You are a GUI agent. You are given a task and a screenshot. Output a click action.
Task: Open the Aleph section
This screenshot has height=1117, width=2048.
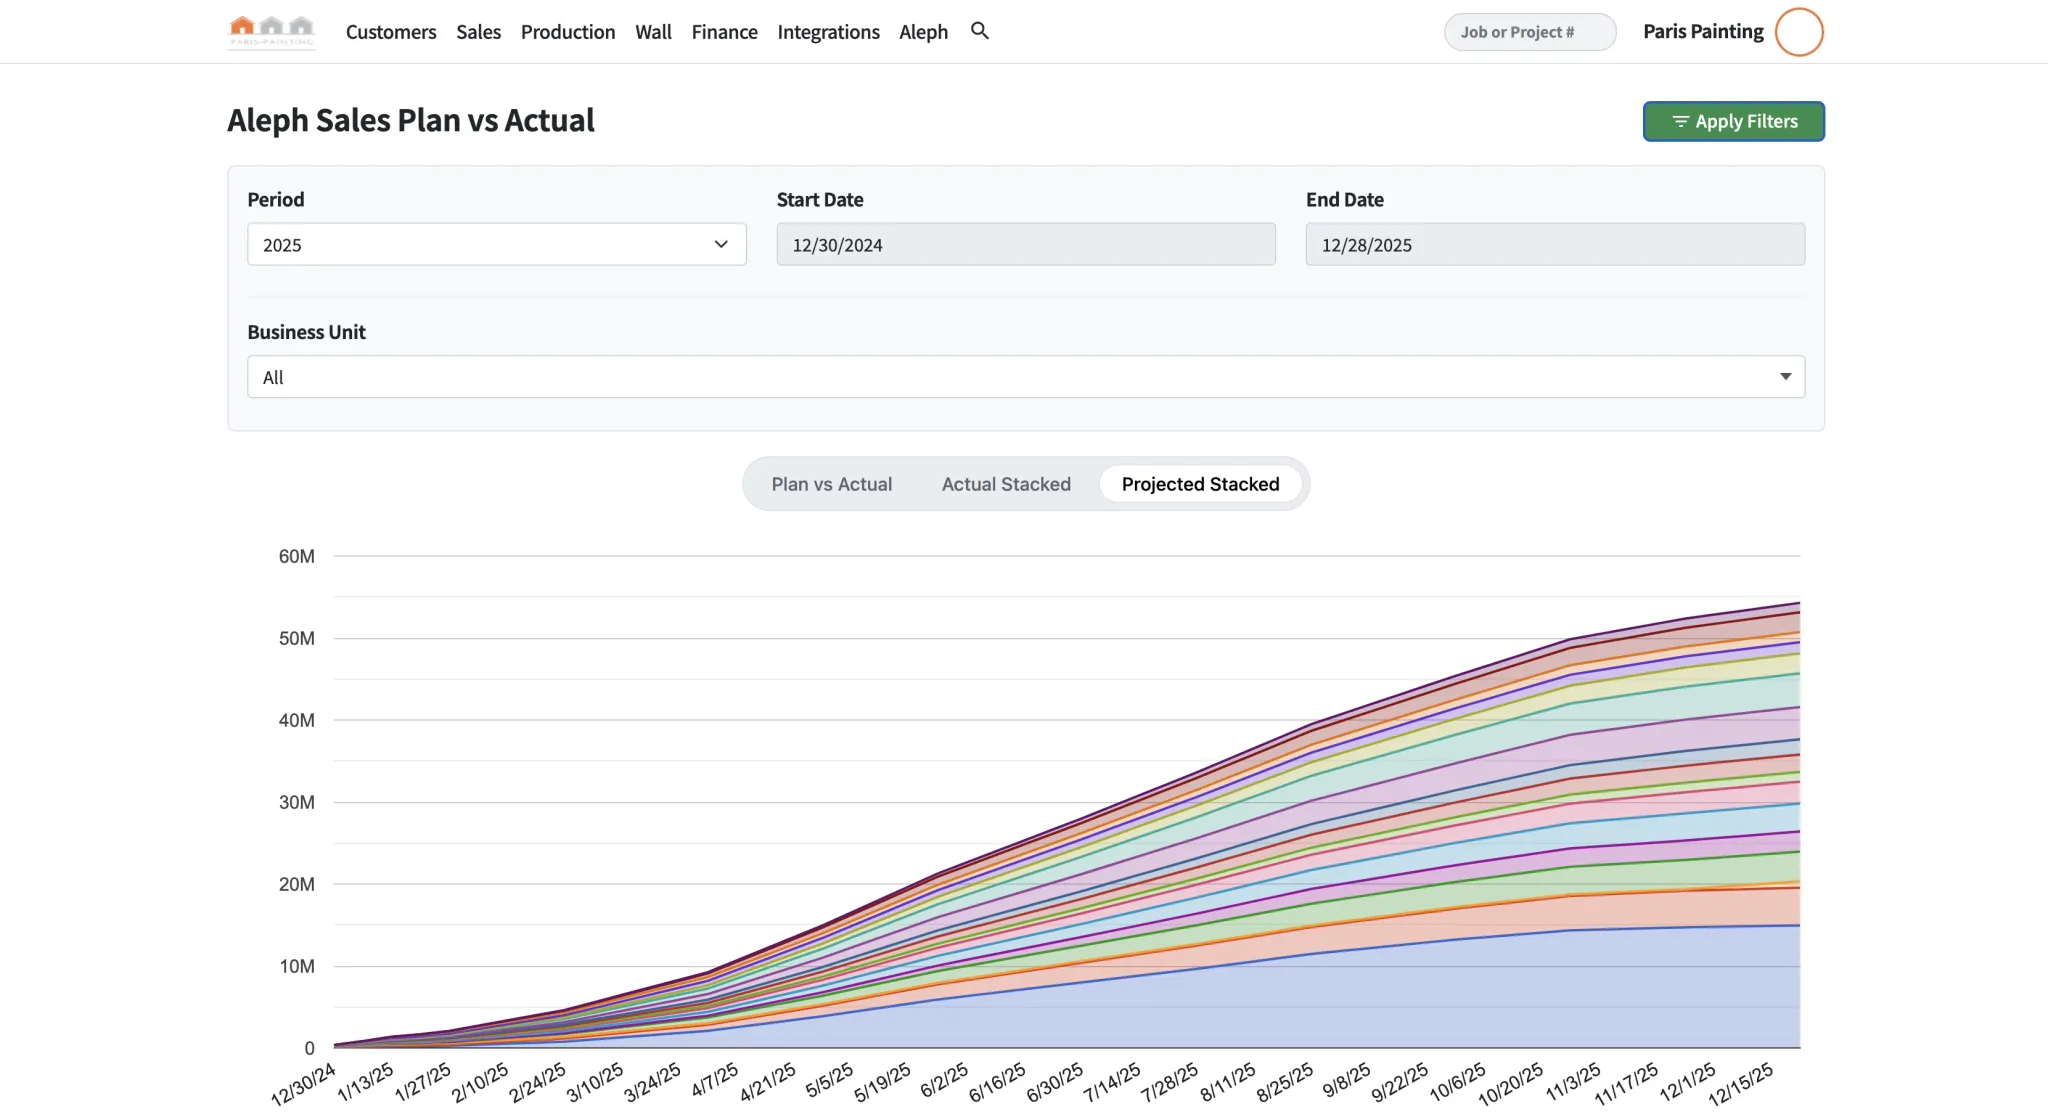921,31
